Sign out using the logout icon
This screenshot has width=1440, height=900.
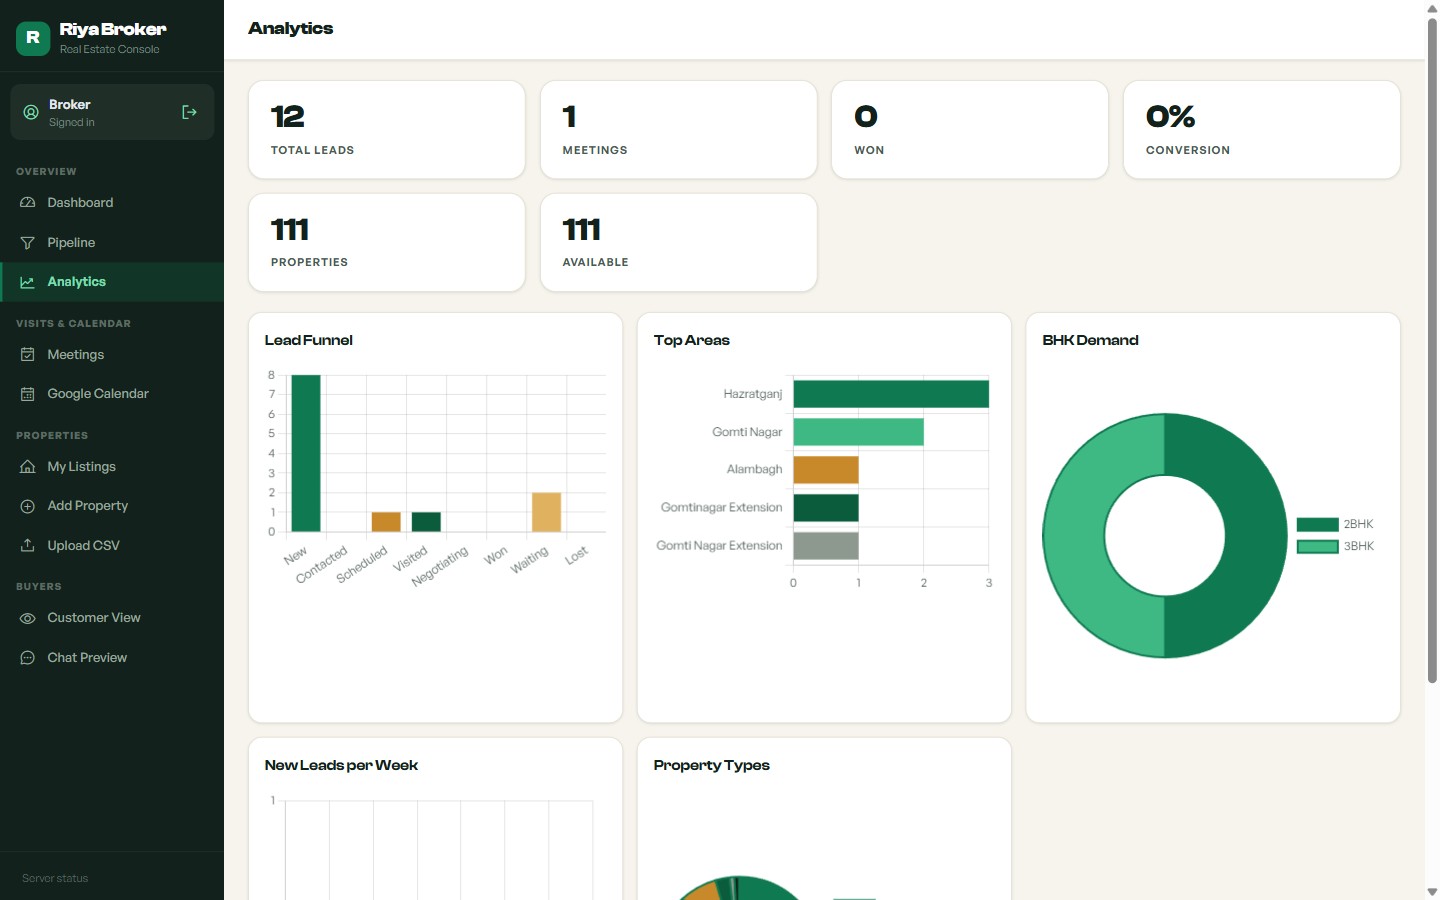point(189,112)
